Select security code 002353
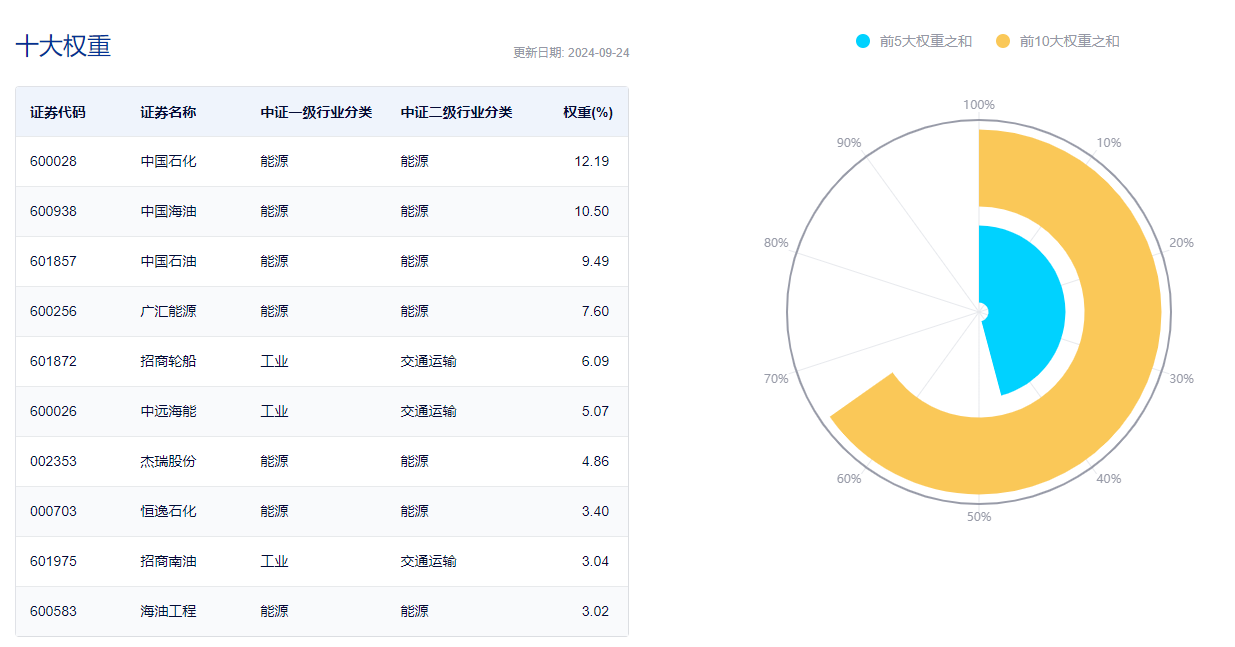 [53, 461]
